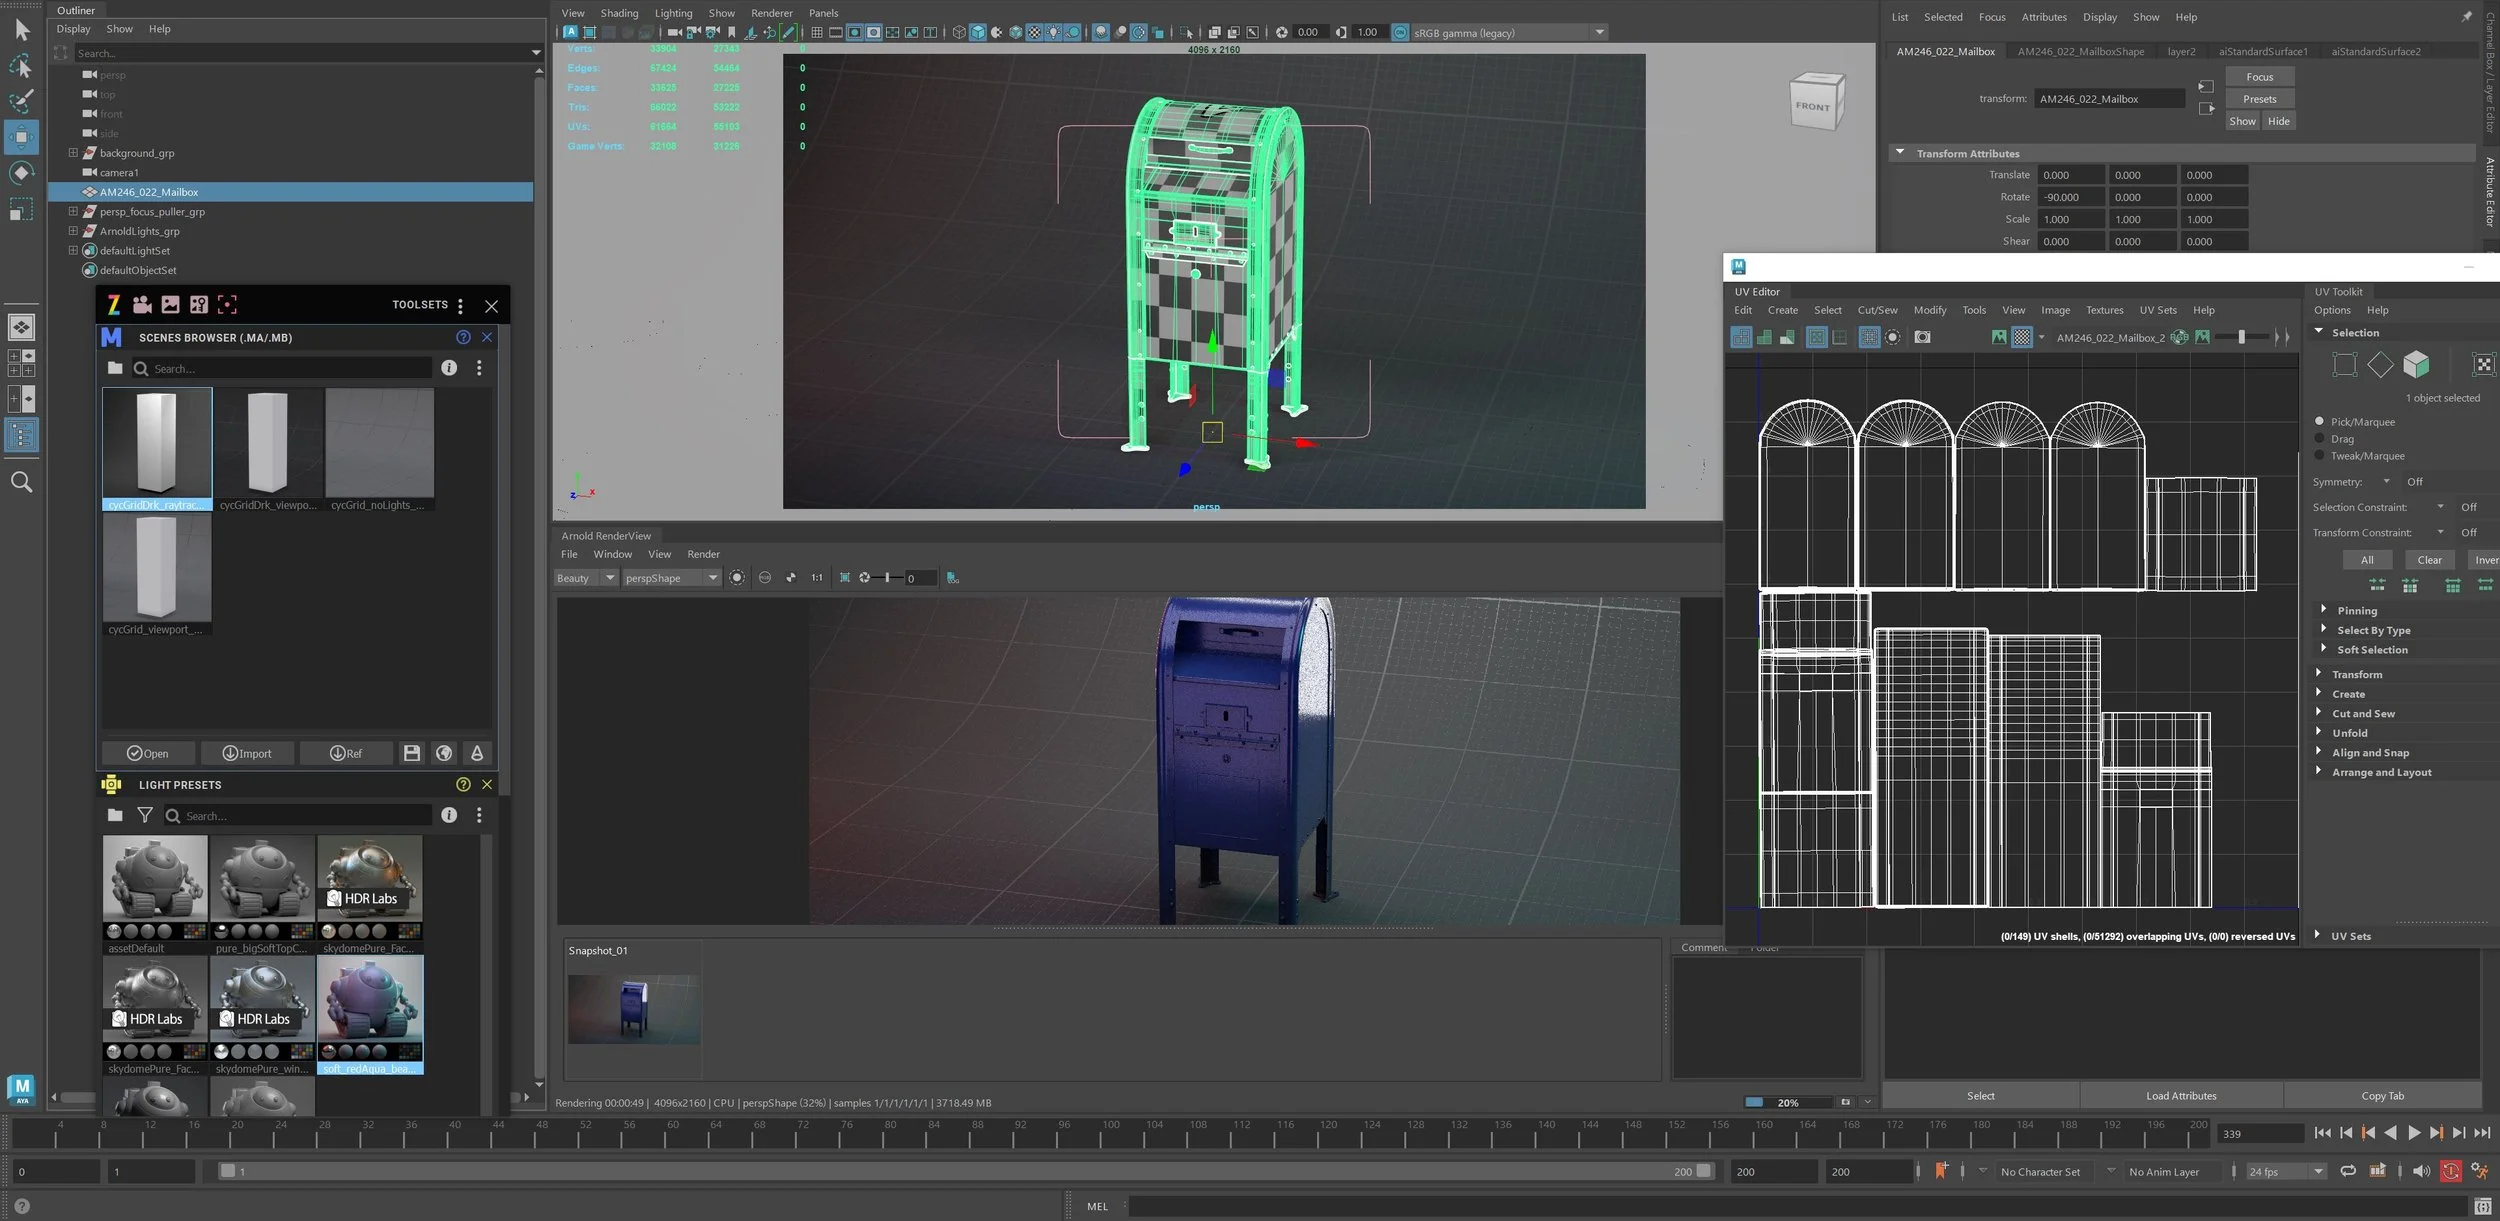Select UV shell cube icon in UV Toolkit

pos(2416,364)
